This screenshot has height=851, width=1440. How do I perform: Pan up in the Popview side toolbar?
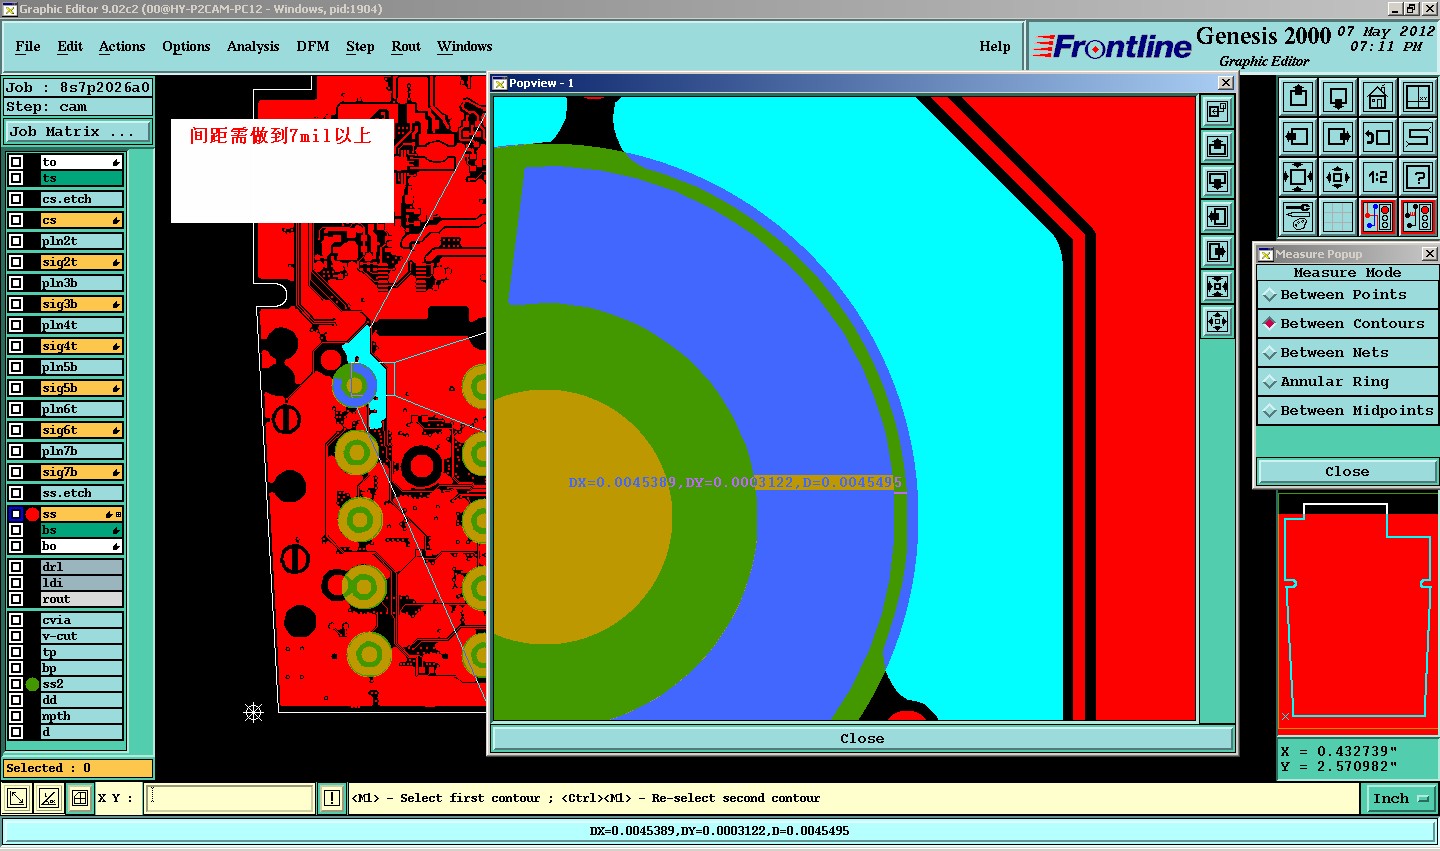[x=1217, y=147]
